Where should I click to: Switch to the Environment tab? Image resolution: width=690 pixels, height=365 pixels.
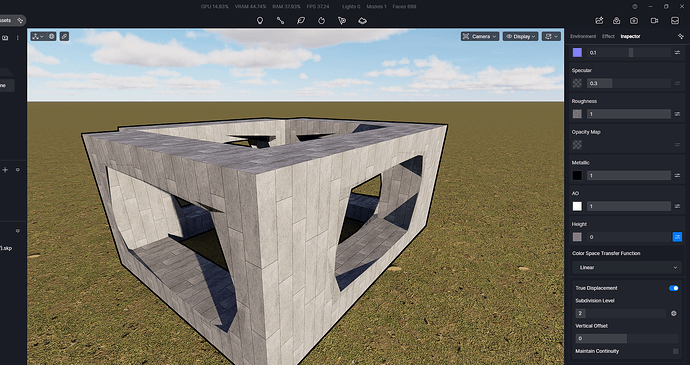pos(583,36)
